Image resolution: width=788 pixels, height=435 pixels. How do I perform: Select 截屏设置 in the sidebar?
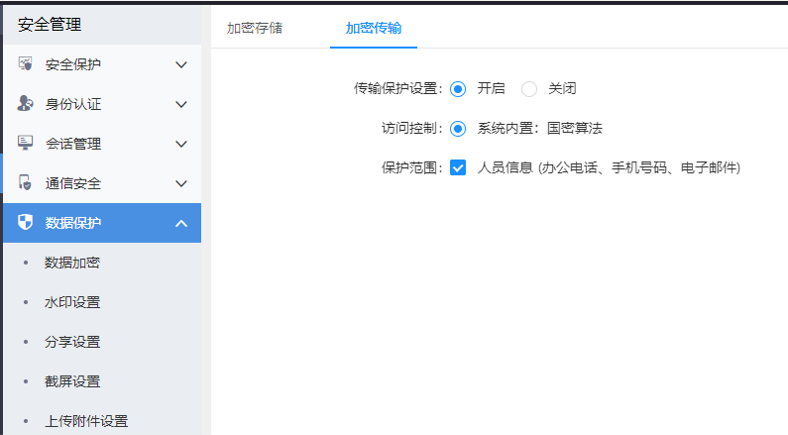pos(72,381)
